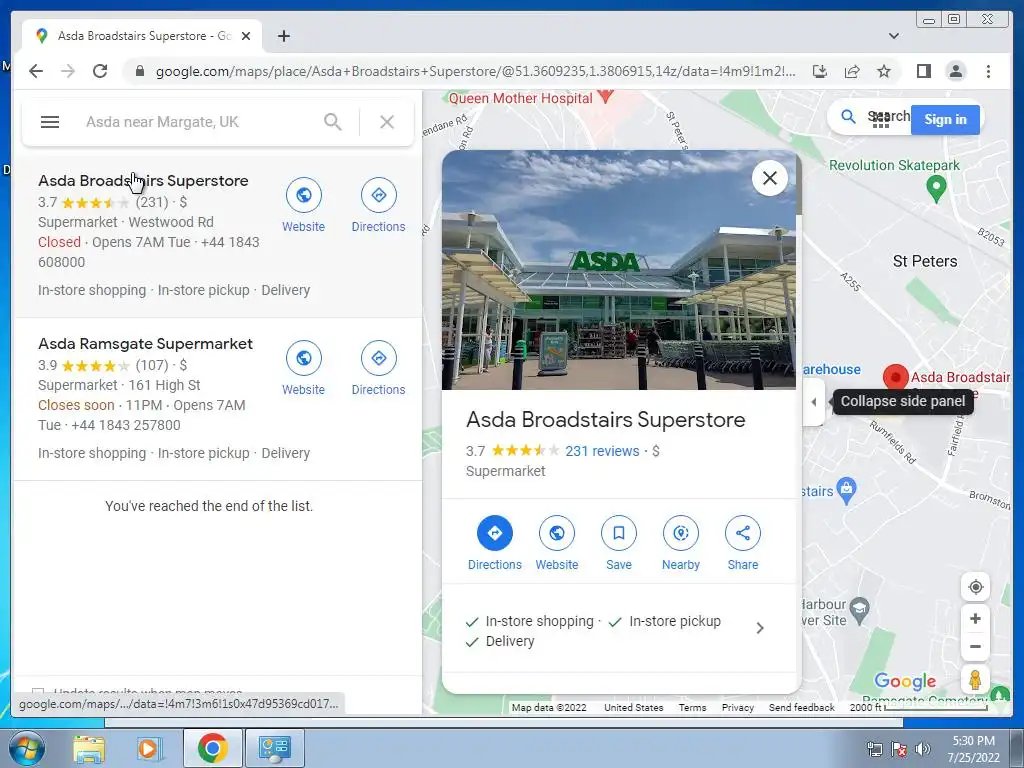Click Nearby icon in place card
Viewport: 1024px width, 768px height.
click(681, 533)
